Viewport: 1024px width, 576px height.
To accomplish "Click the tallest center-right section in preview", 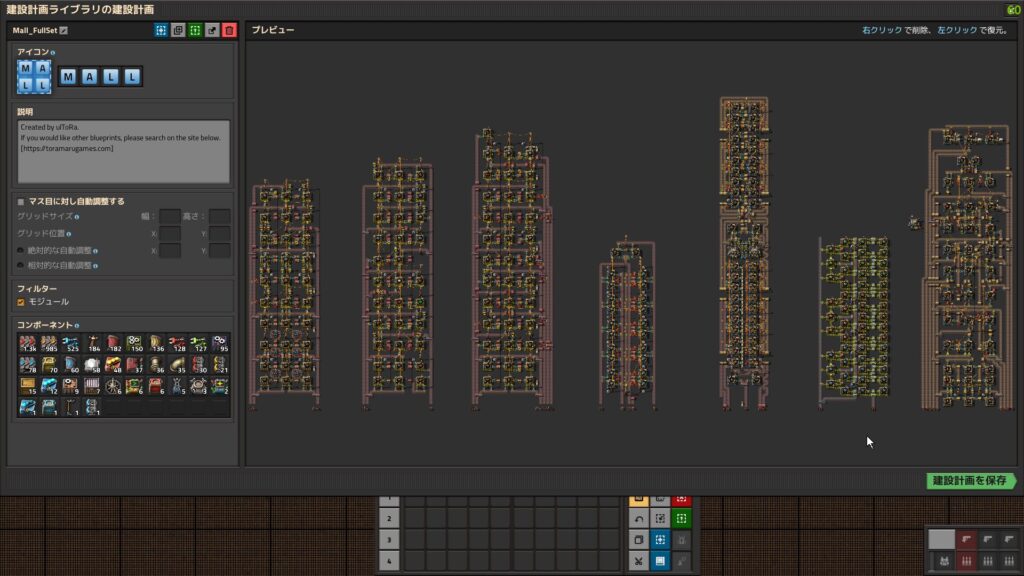I will pos(744,253).
